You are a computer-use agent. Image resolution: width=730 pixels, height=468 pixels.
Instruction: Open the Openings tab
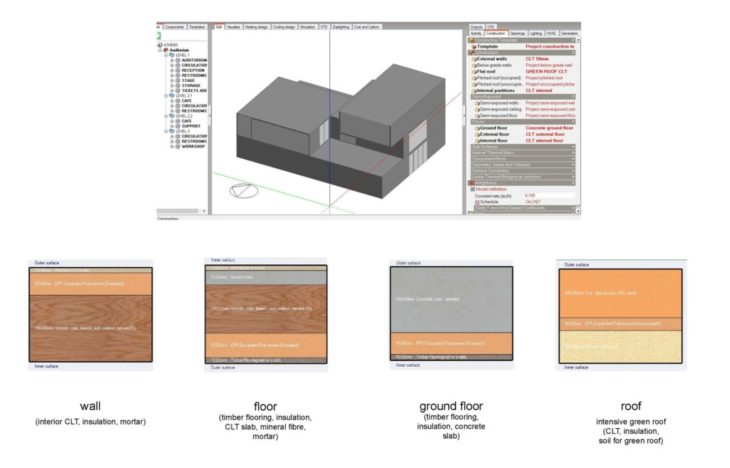(518, 33)
